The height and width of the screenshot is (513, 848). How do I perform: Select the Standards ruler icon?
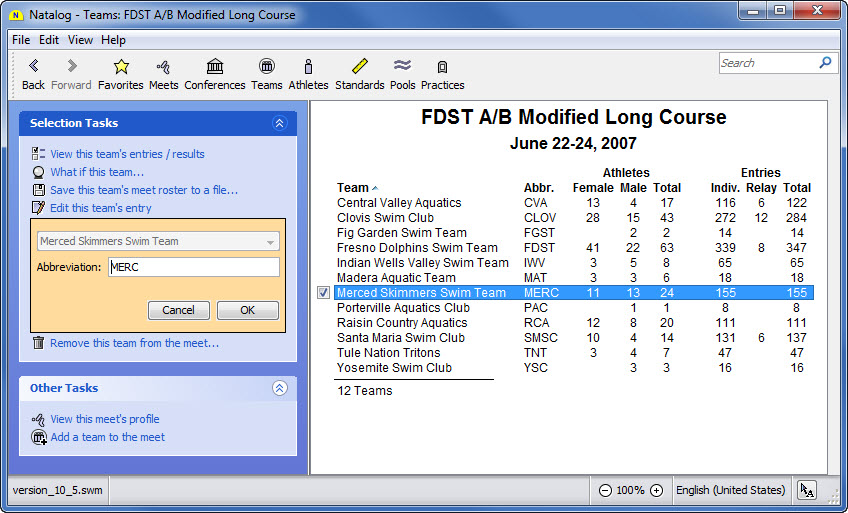[x=359, y=67]
